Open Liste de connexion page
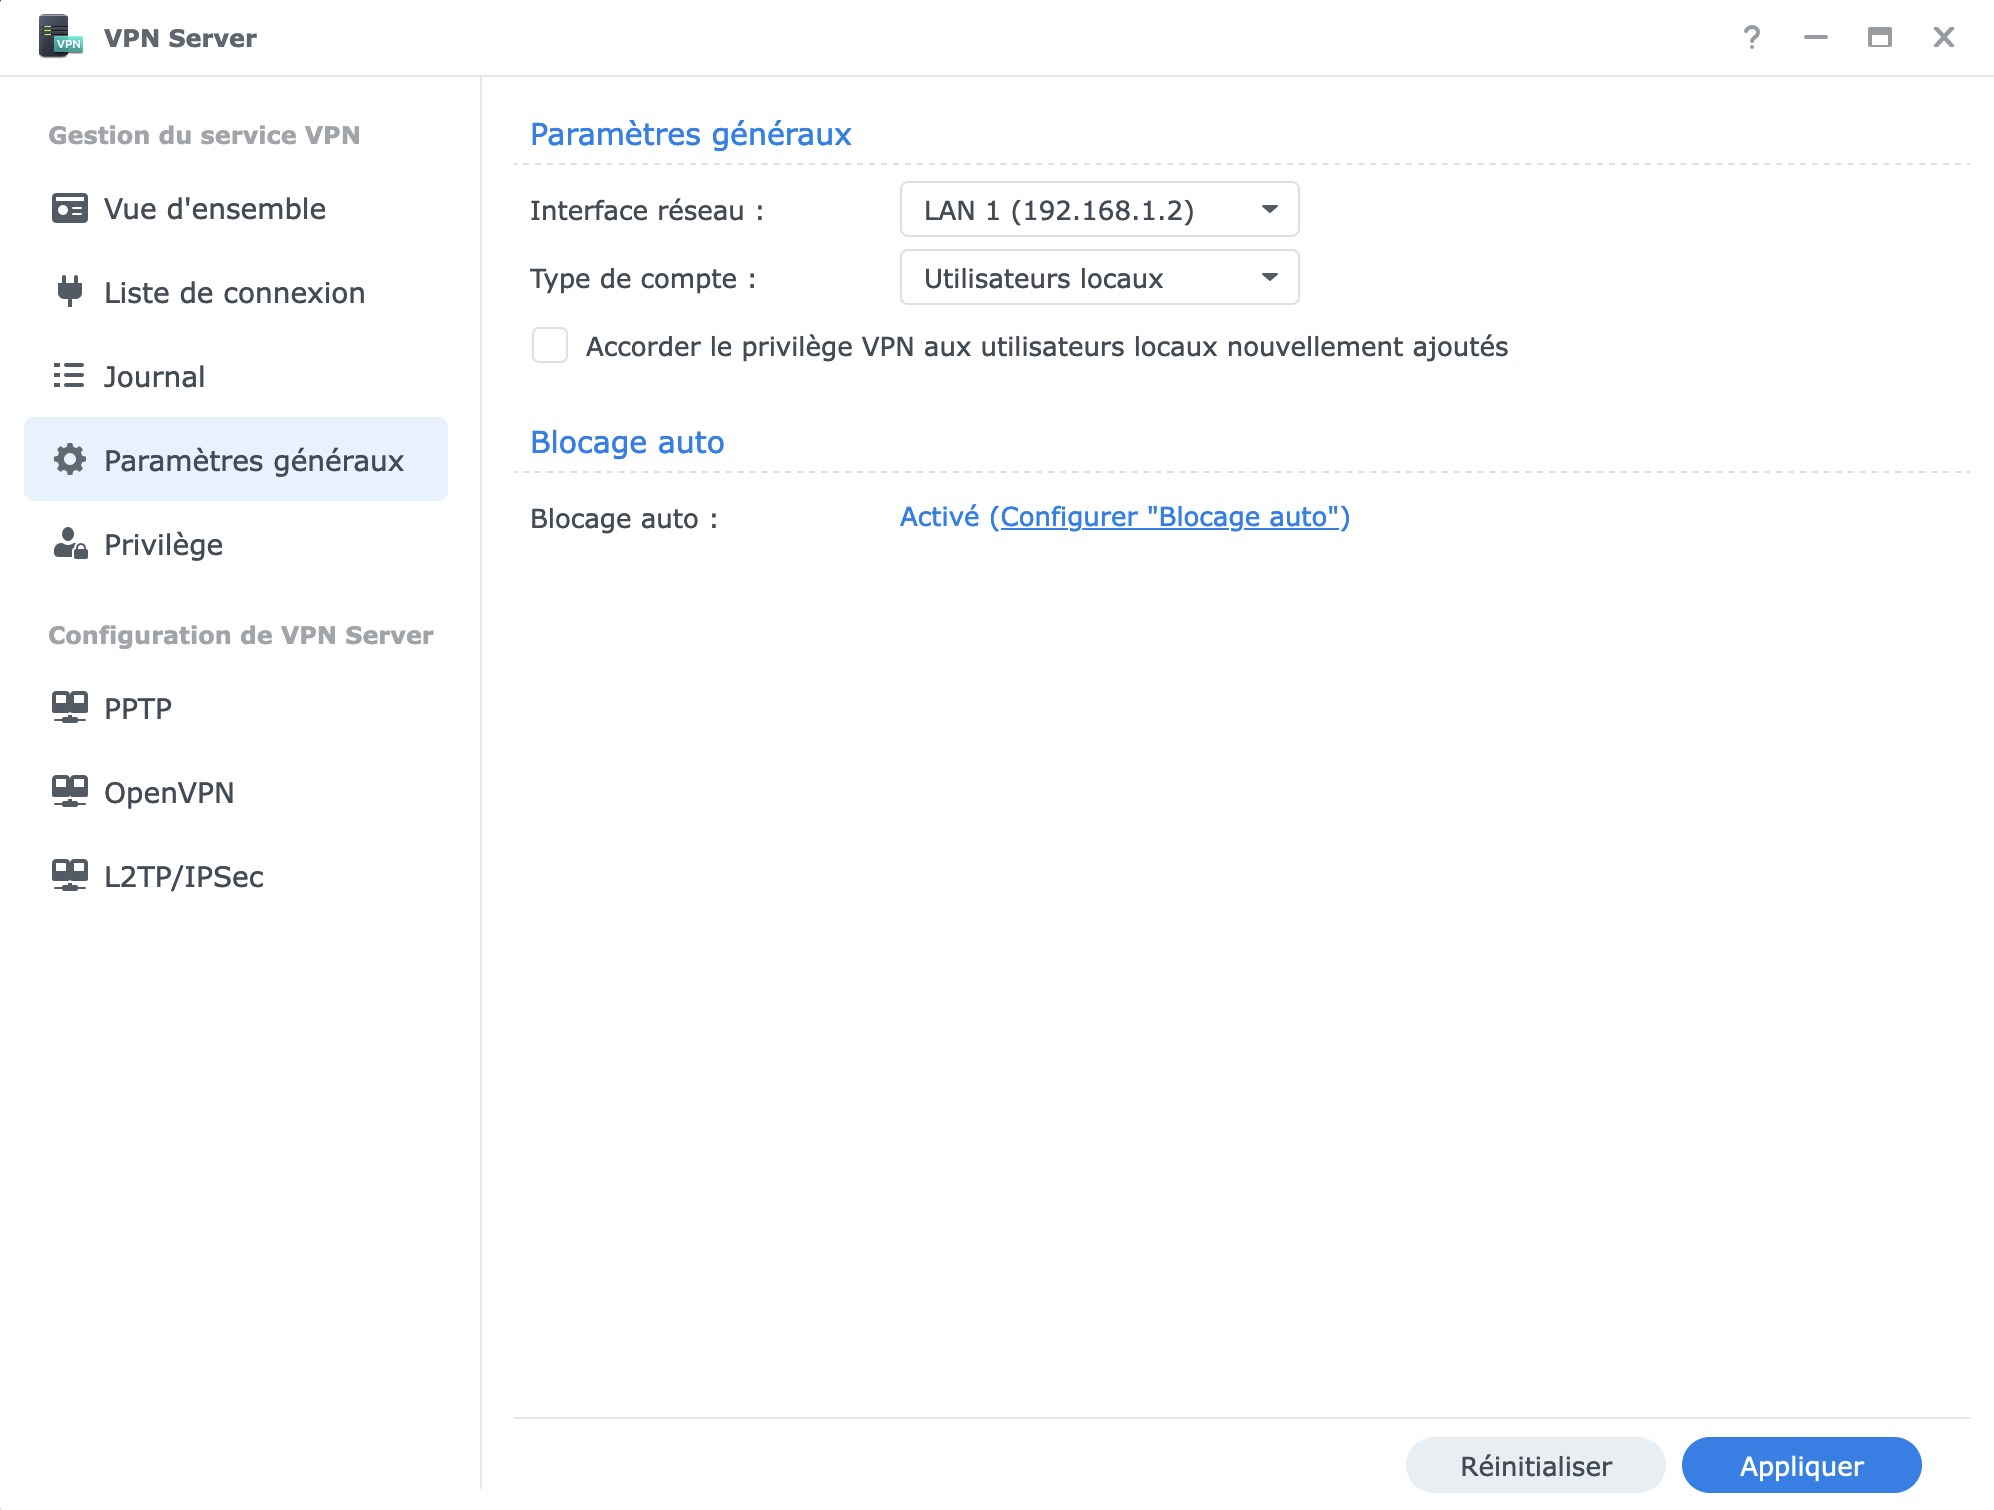 click(236, 292)
